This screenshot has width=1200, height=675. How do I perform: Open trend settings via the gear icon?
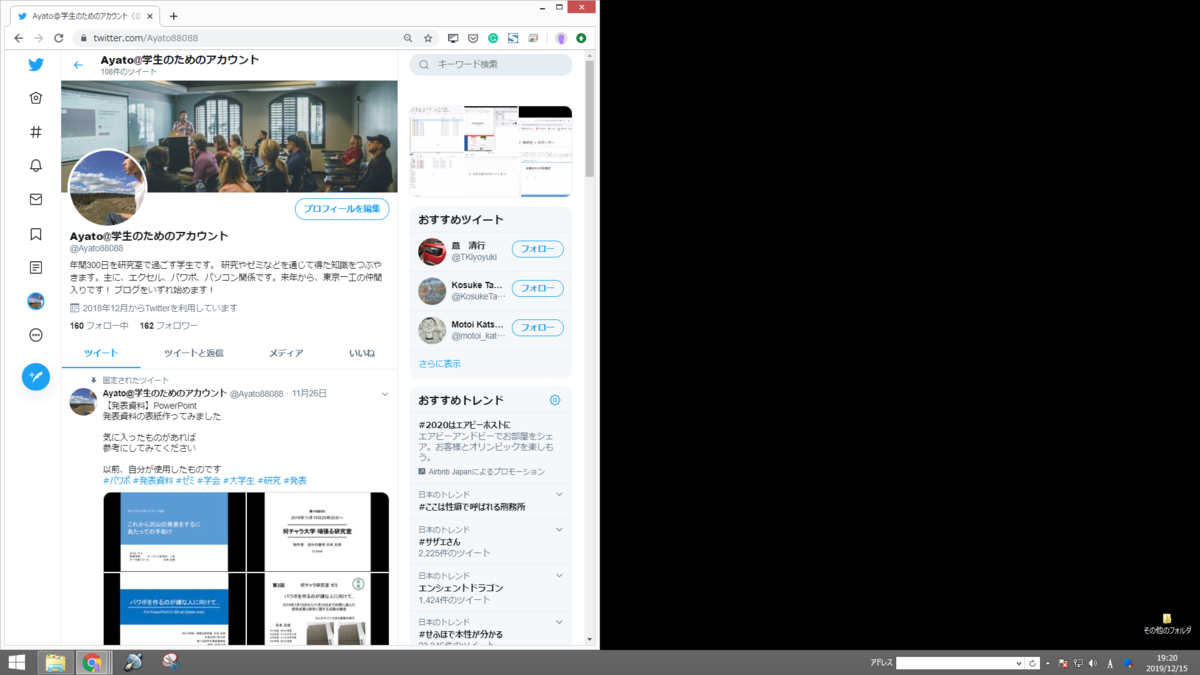point(554,399)
